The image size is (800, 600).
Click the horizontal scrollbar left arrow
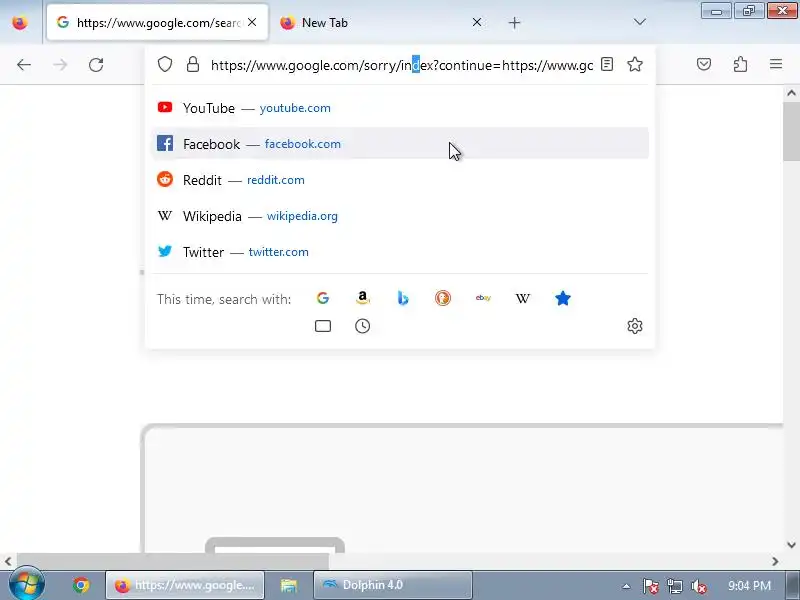coord(8,561)
